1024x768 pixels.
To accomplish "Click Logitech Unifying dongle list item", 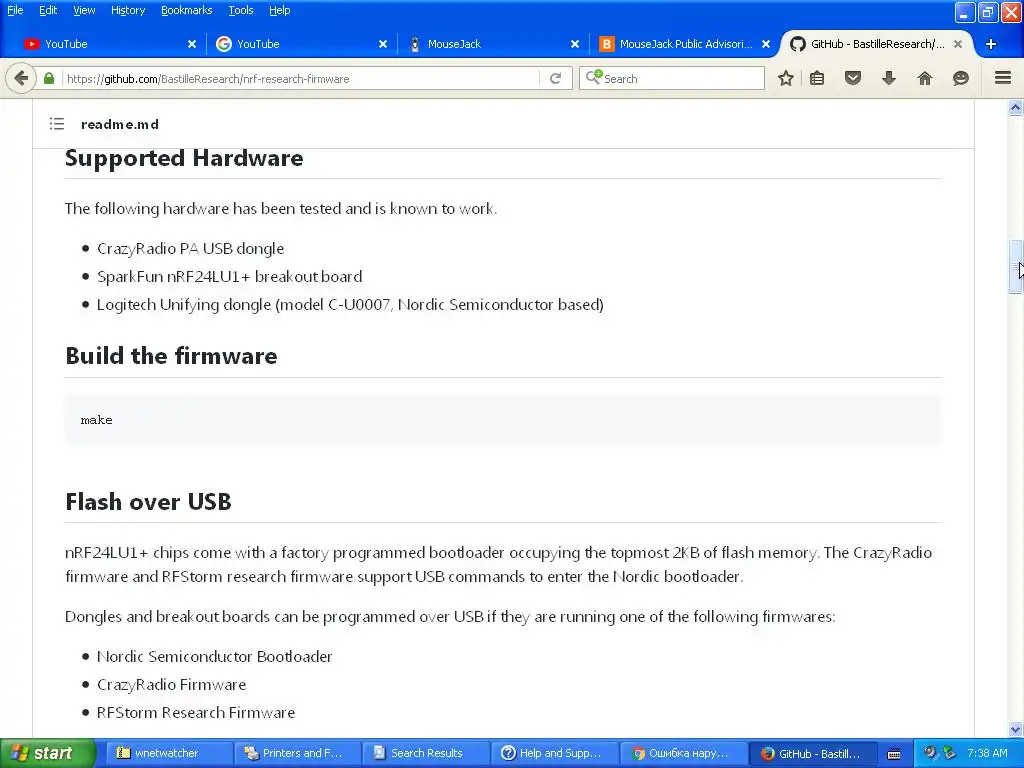I will pos(350,304).
